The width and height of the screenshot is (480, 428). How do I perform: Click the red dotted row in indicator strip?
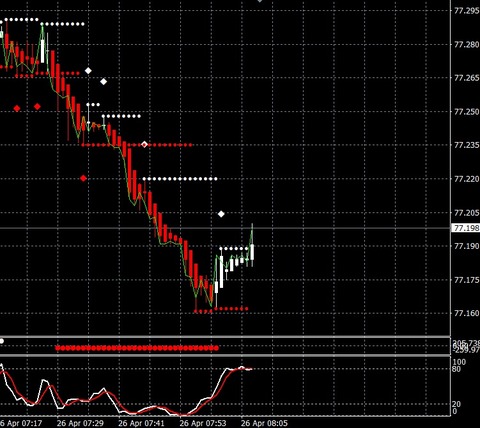click(x=137, y=348)
